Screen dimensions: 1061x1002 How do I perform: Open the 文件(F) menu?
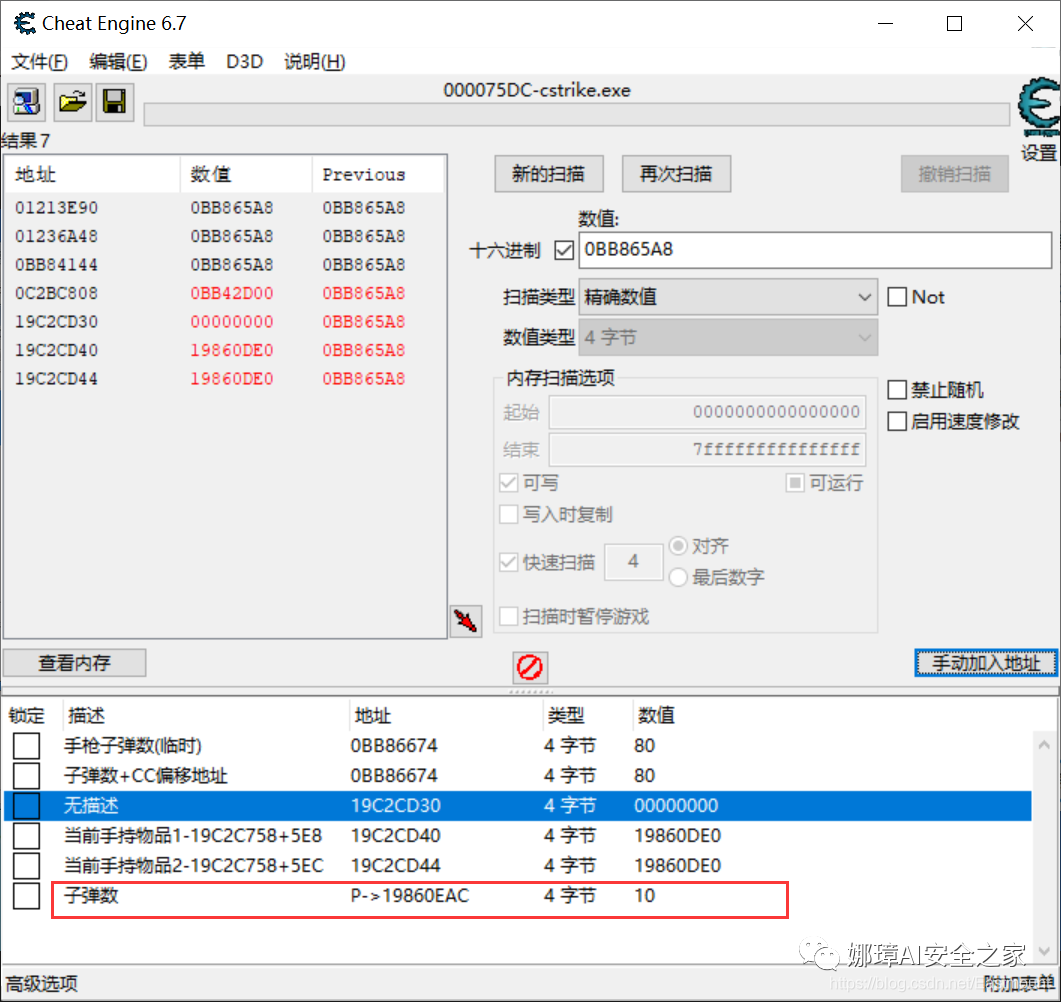[40, 62]
